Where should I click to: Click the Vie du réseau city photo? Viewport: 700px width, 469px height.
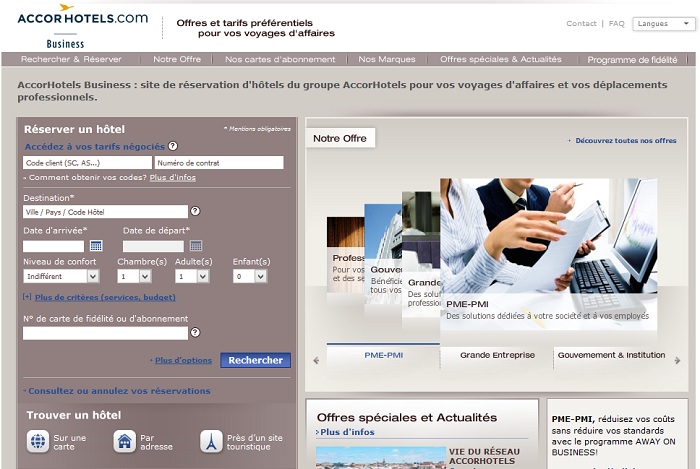pyautogui.click(x=381, y=457)
